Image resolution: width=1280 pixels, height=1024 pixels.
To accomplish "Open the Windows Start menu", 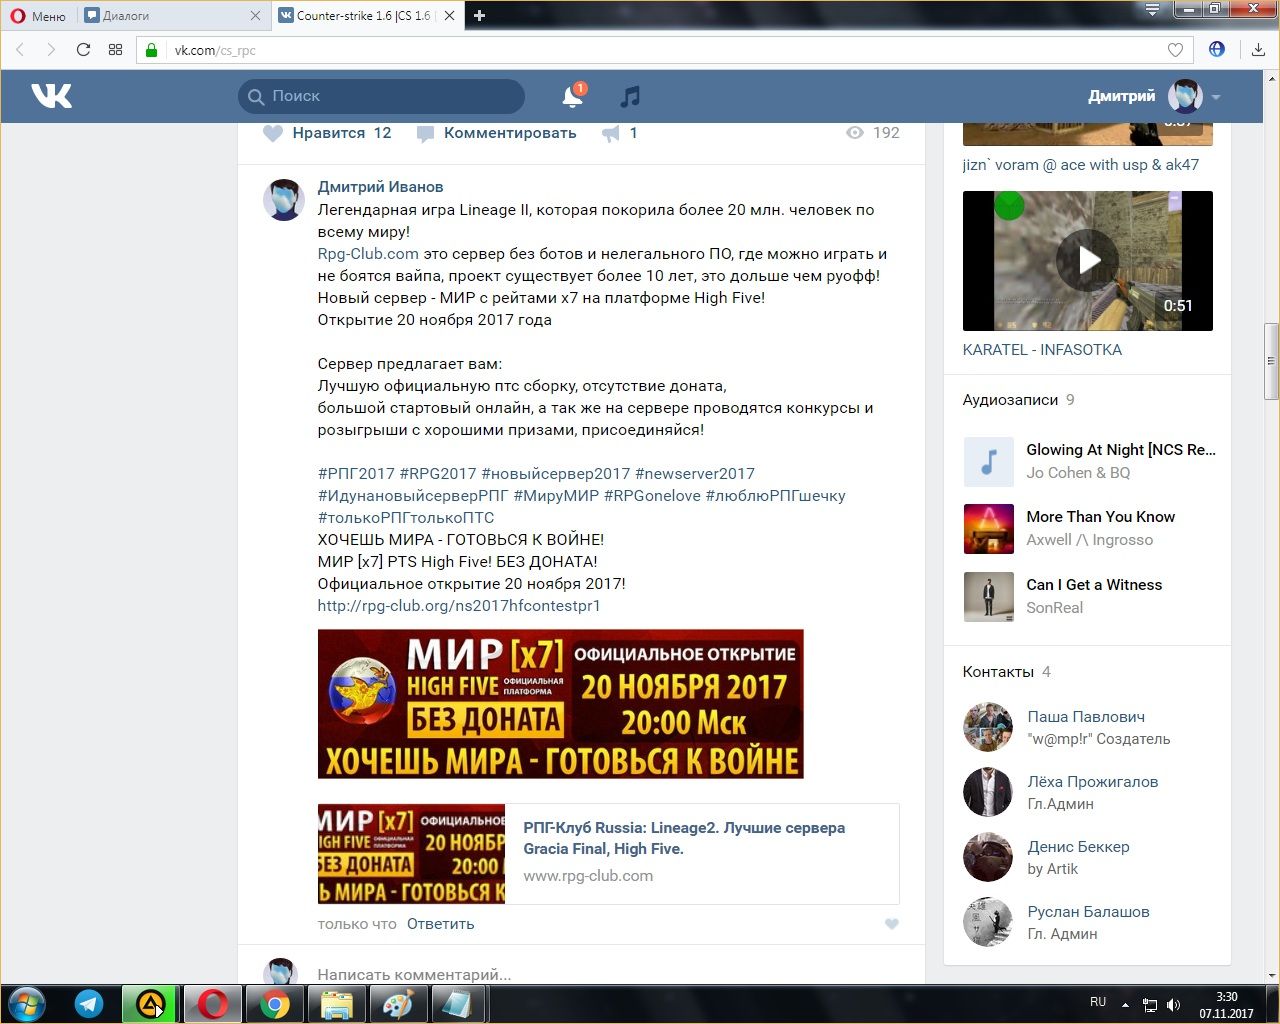I will click(x=27, y=1004).
